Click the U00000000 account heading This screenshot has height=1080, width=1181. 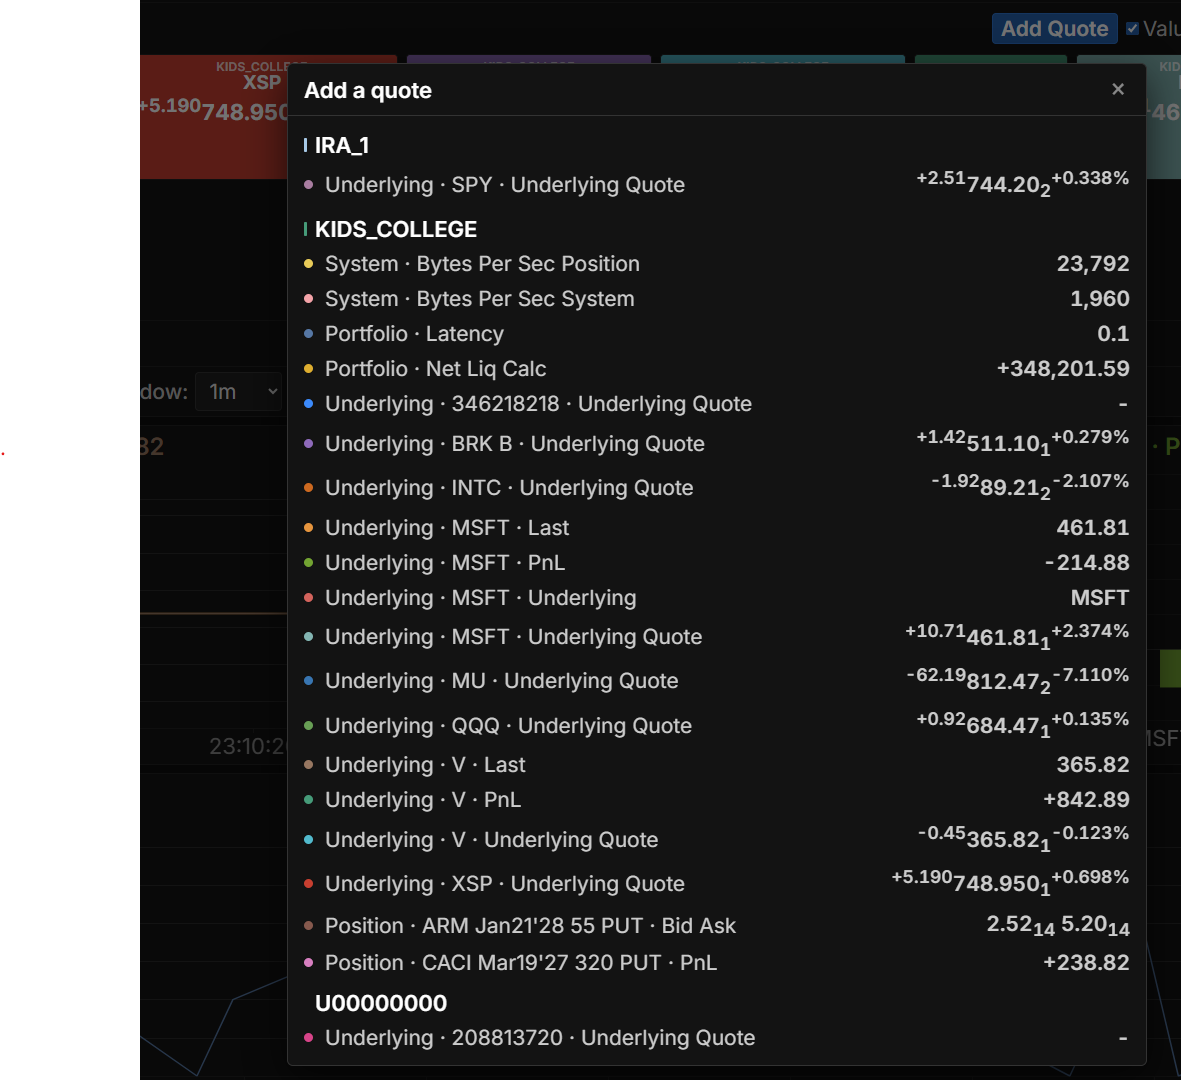click(x=381, y=1003)
